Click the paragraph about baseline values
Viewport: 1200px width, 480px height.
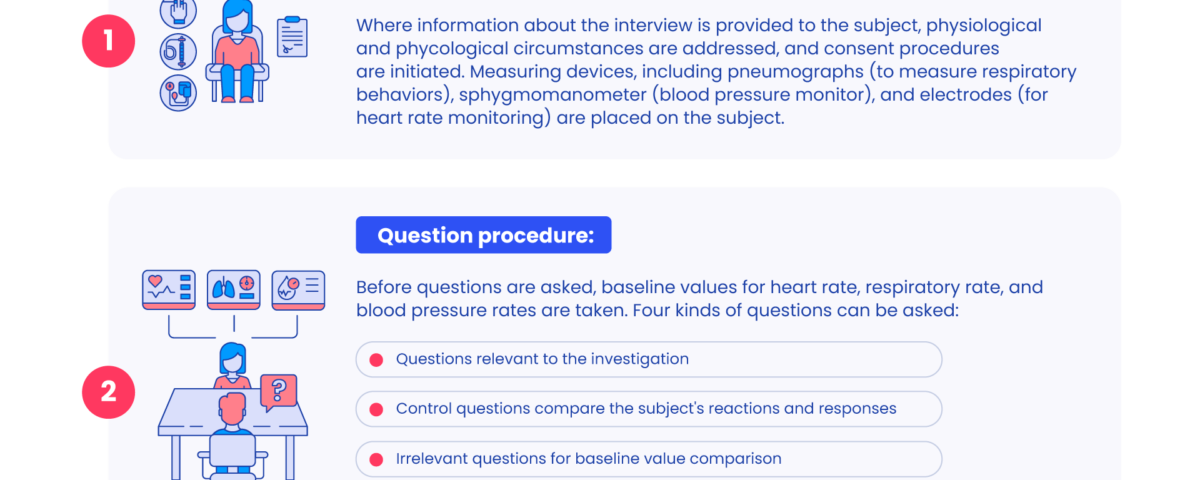click(x=686, y=299)
